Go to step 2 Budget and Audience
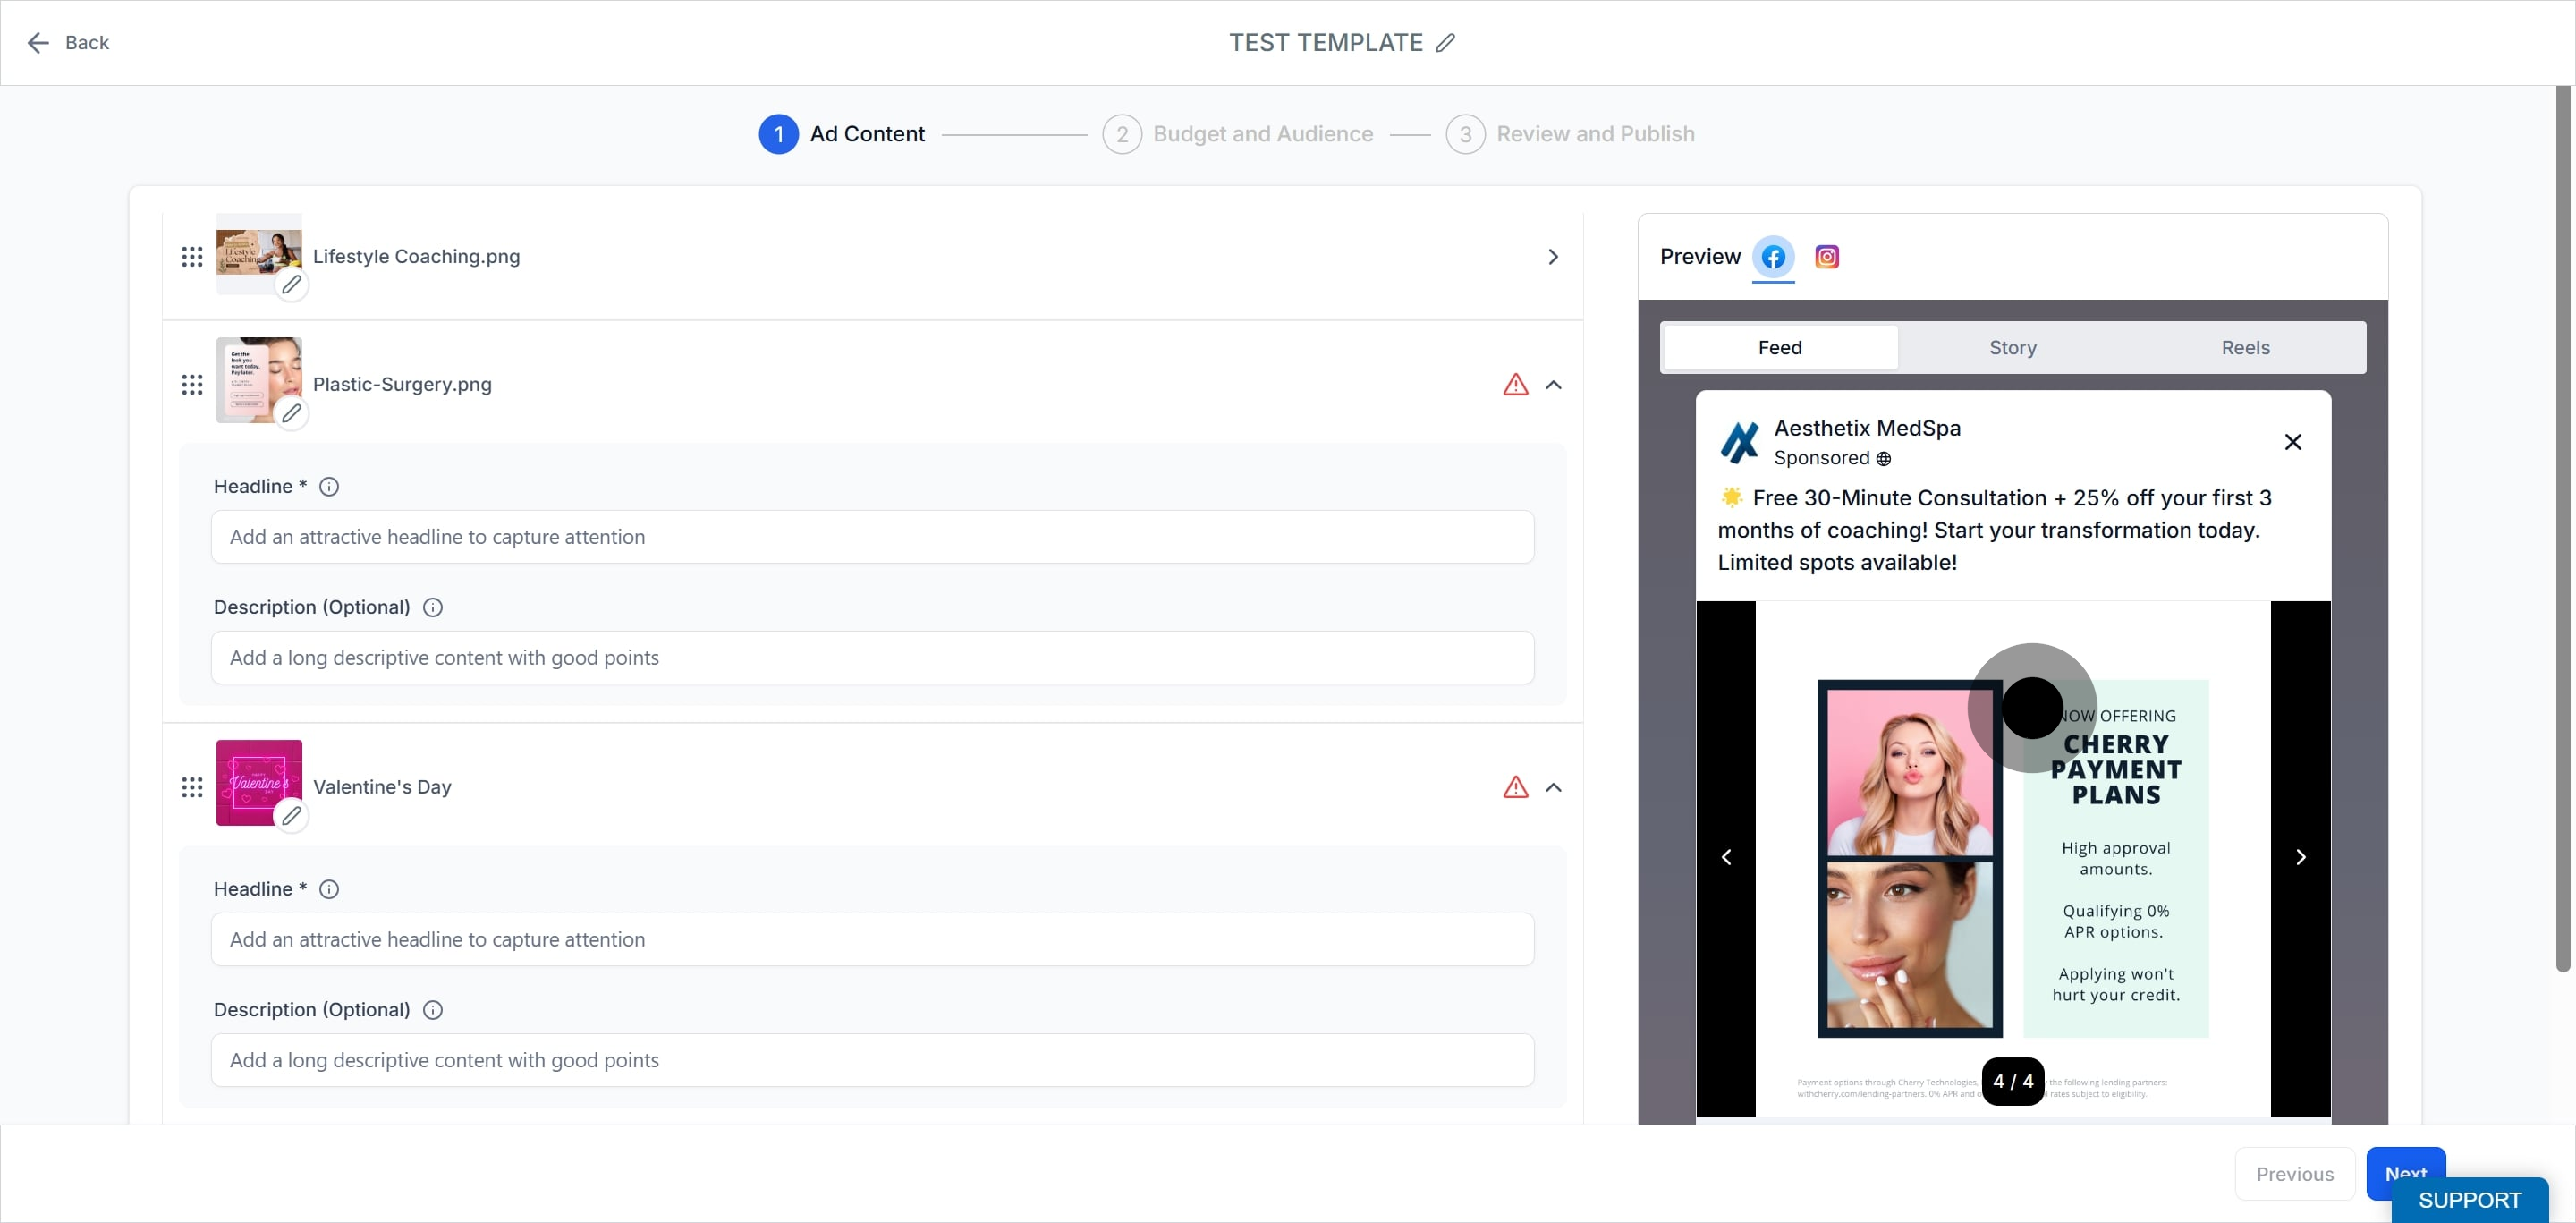 pyautogui.click(x=1237, y=134)
